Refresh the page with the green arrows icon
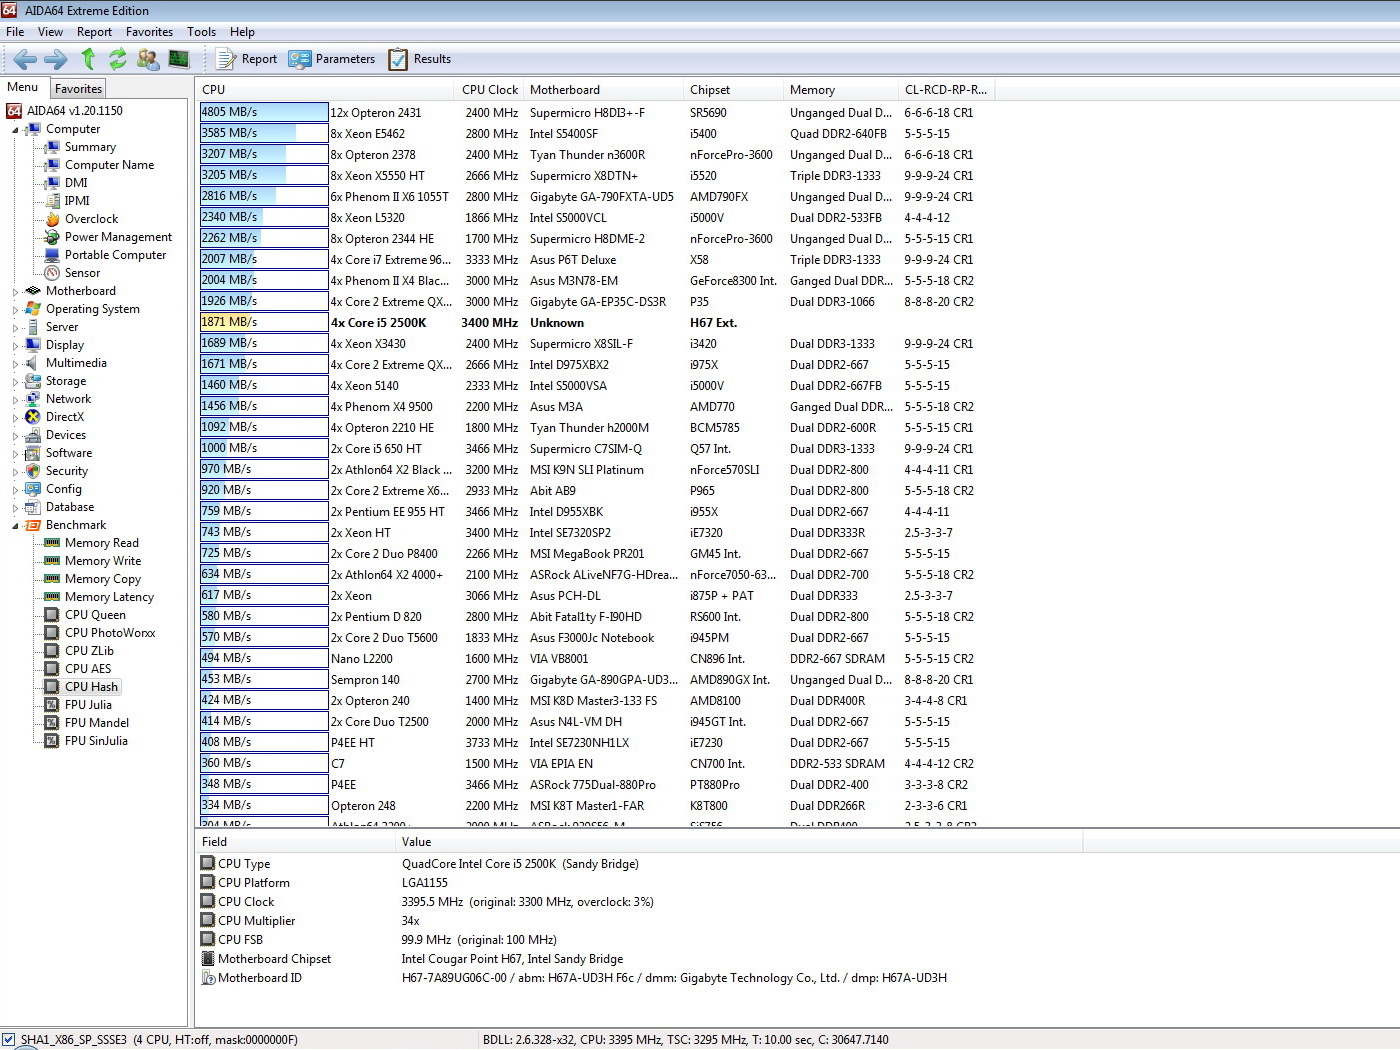Viewport: 1400px width, 1050px height. [x=118, y=59]
